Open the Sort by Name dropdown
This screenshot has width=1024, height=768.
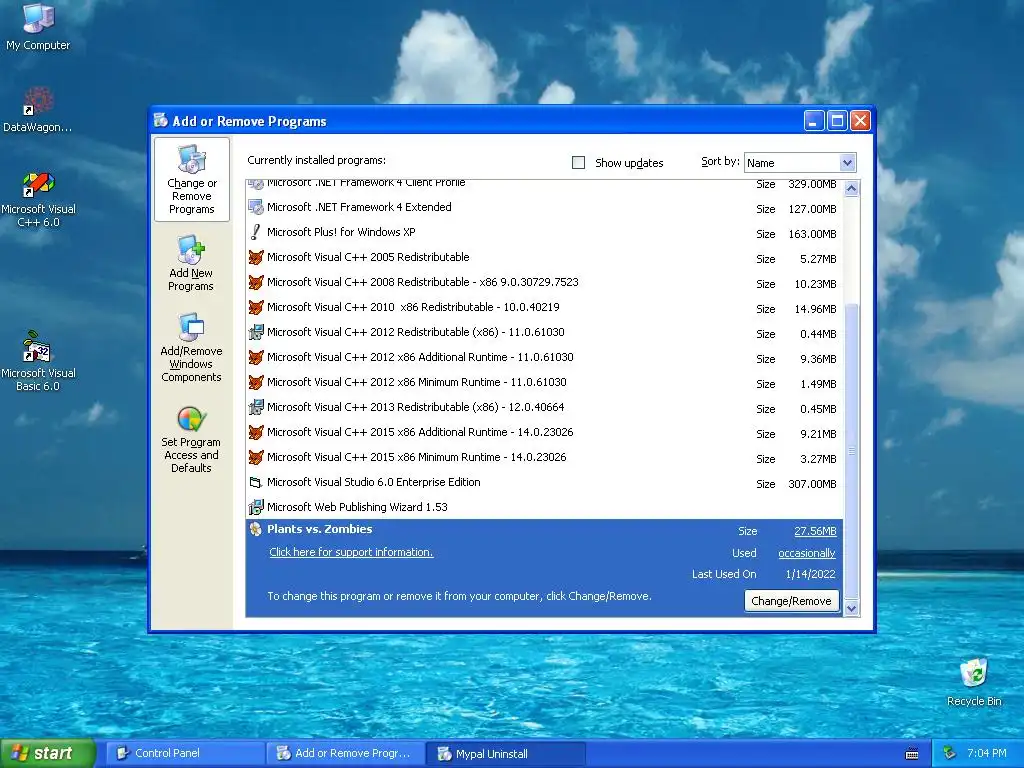[847, 163]
